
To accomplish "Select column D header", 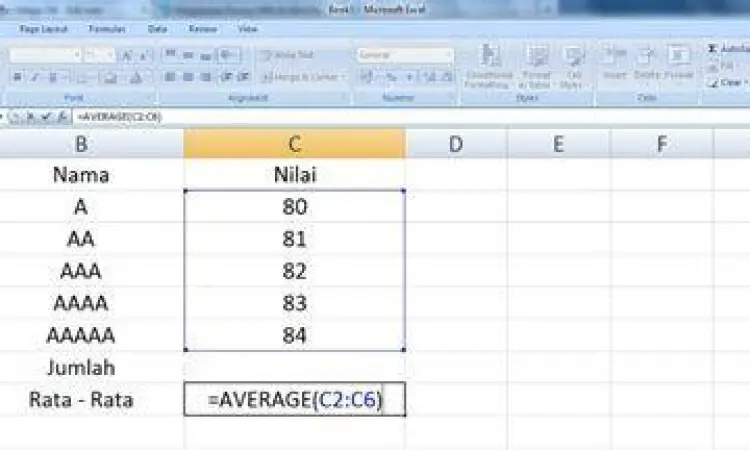I will point(456,145).
